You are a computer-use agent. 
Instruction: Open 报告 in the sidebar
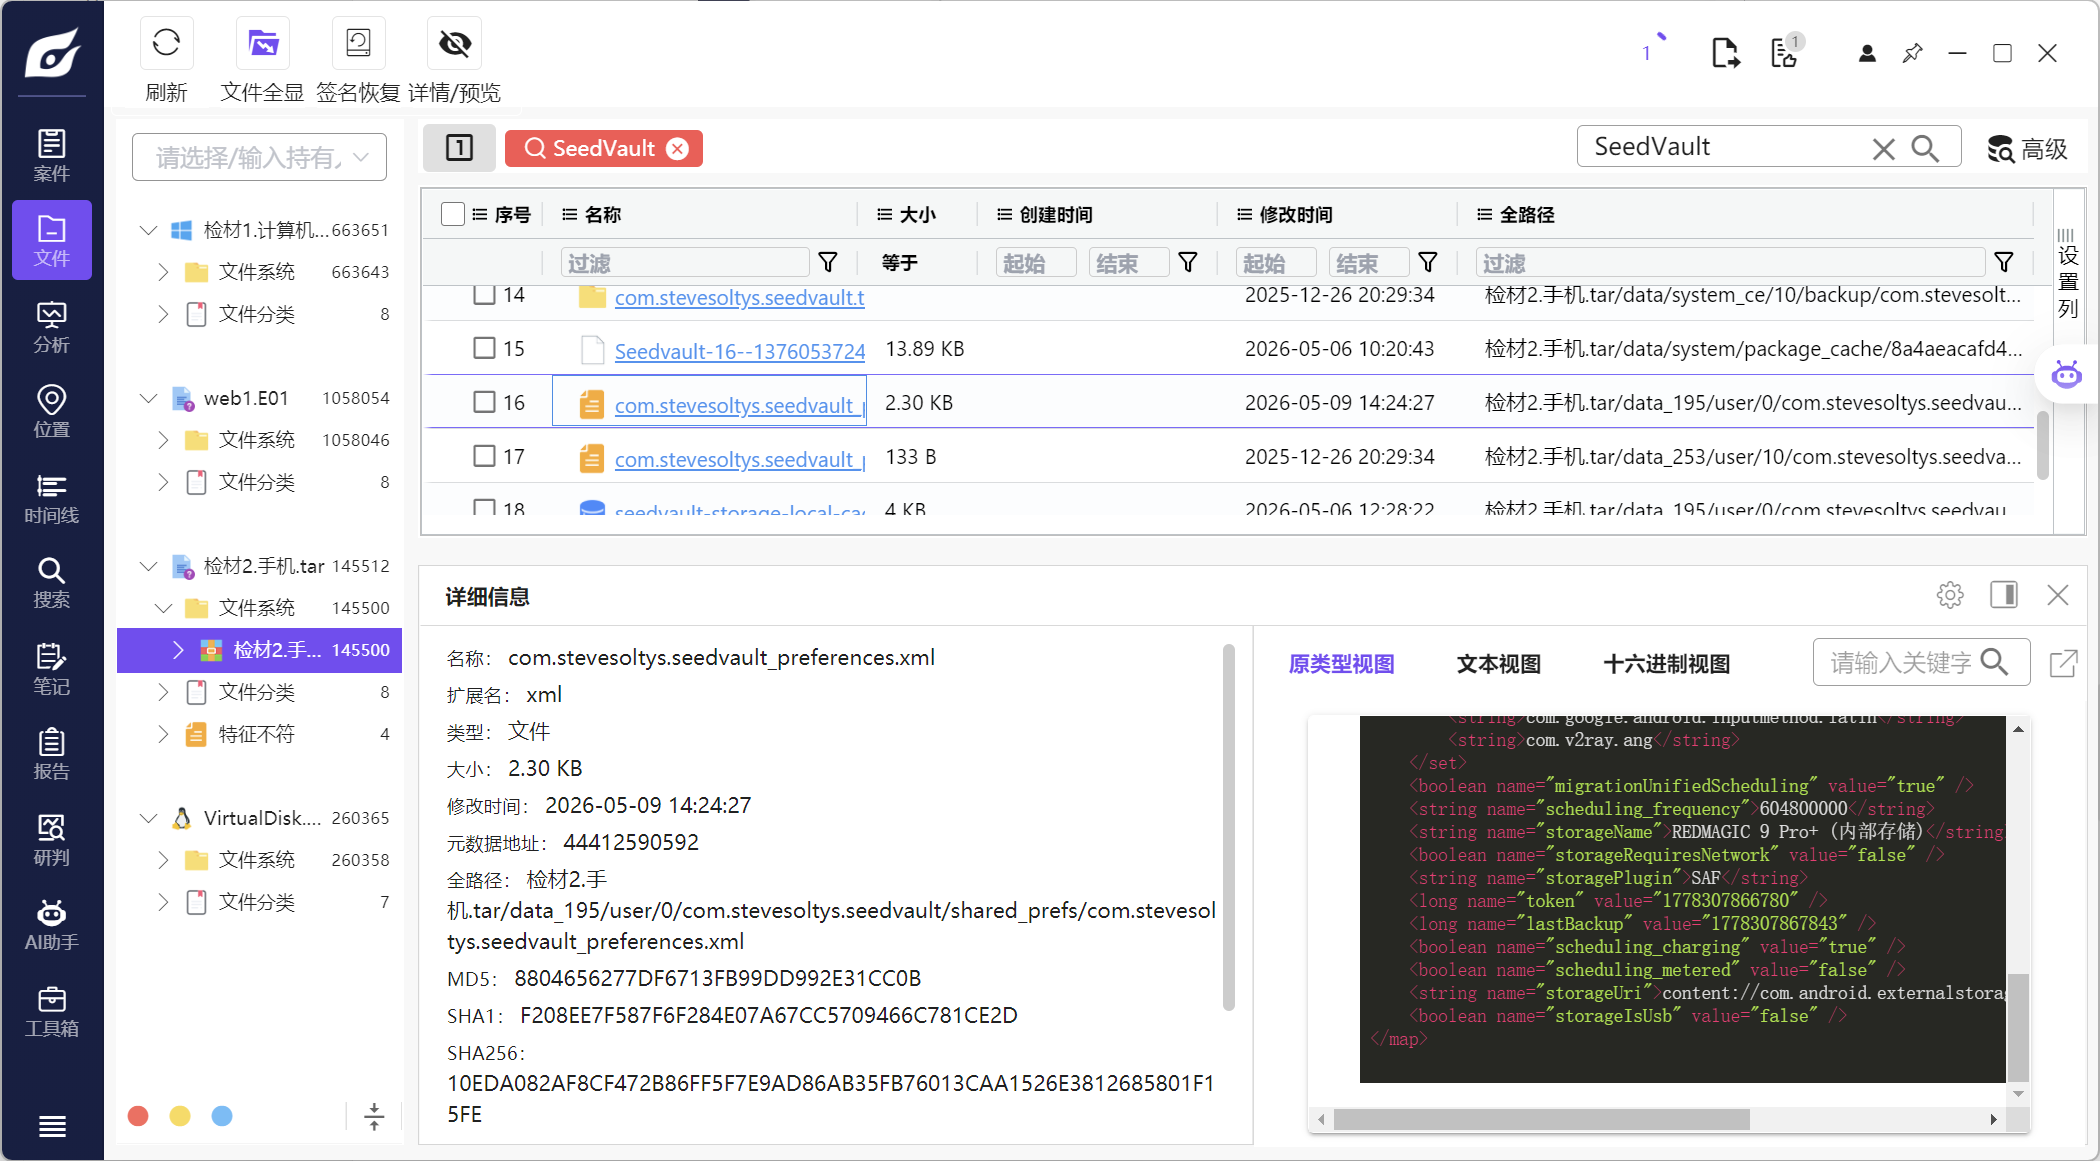(x=52, y=754)
